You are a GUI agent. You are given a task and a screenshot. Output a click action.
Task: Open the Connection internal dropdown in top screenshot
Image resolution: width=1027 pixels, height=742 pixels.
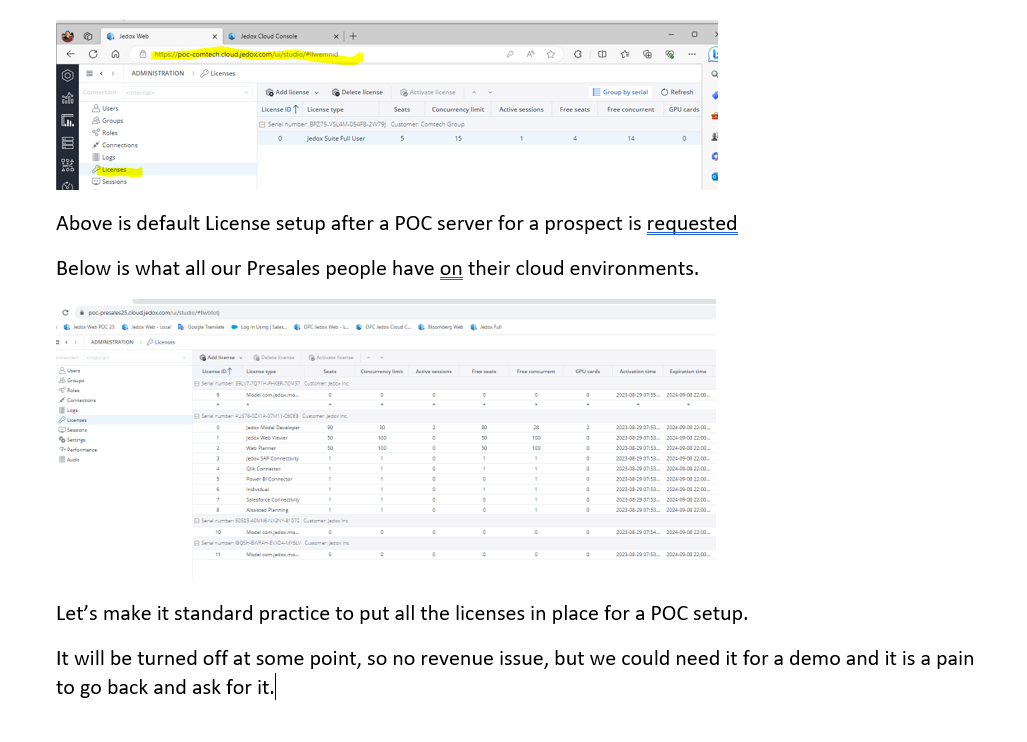tap(165, 92)
